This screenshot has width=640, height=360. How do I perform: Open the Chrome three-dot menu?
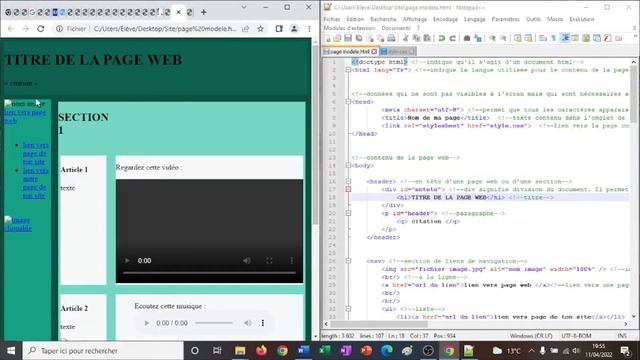309,29
